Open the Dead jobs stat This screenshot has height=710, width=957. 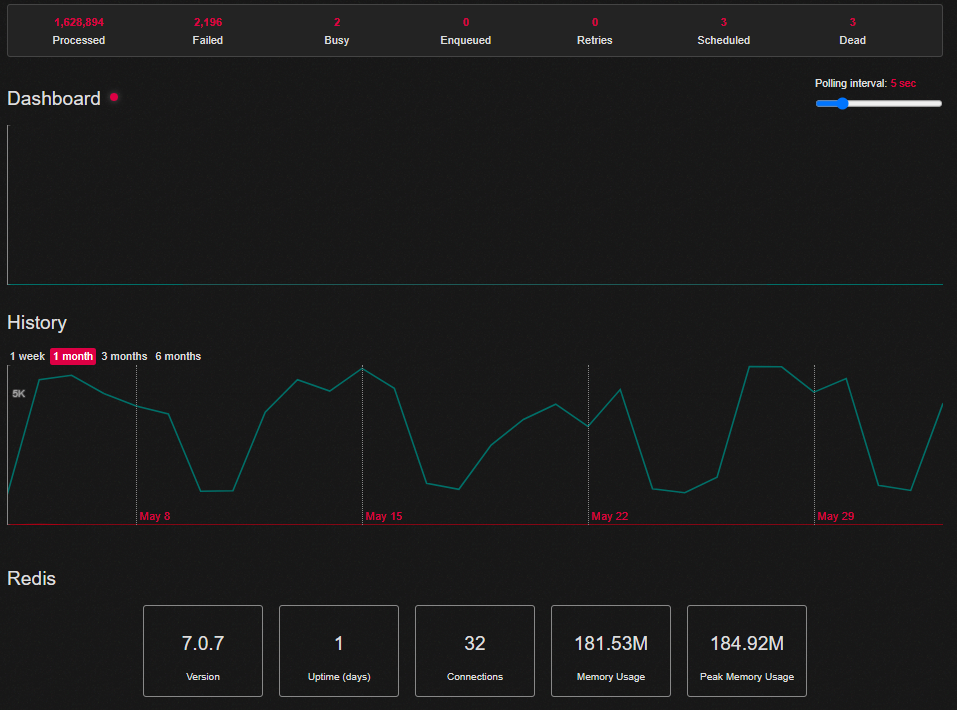853,31
